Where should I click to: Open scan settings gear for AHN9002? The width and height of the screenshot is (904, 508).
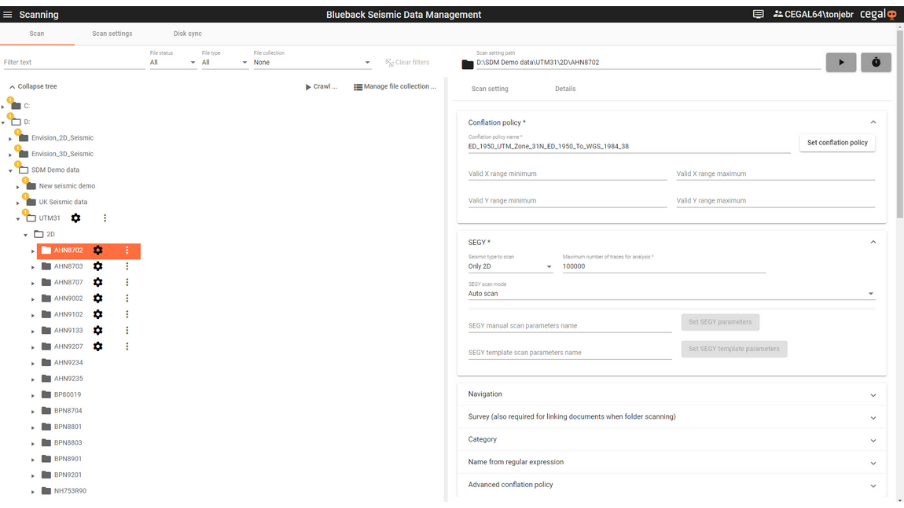coord(98,298)
